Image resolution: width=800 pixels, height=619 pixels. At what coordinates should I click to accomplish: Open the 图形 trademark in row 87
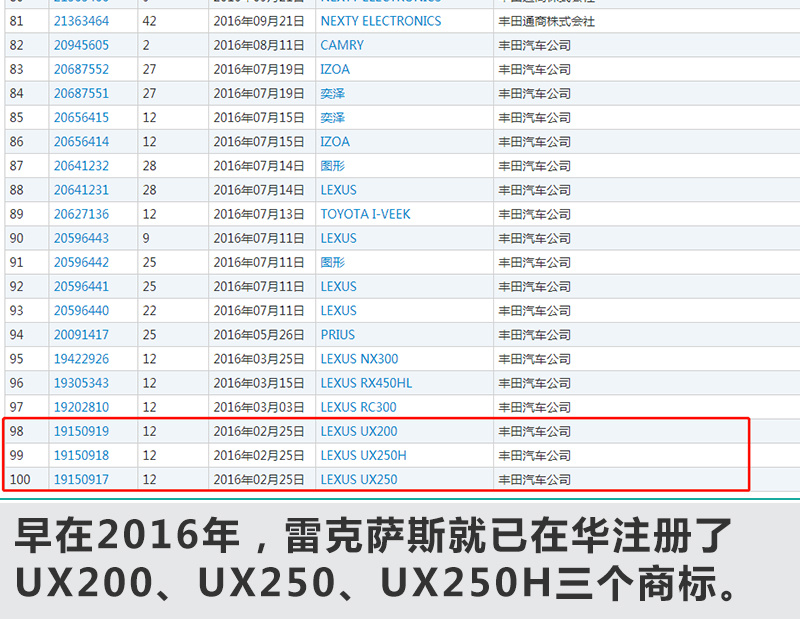[333, 166]
